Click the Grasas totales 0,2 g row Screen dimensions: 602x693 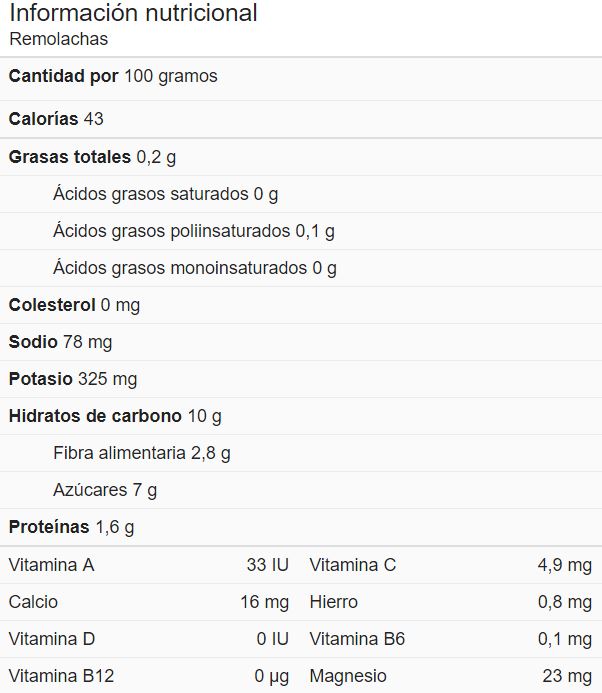[x=301, y=157]
